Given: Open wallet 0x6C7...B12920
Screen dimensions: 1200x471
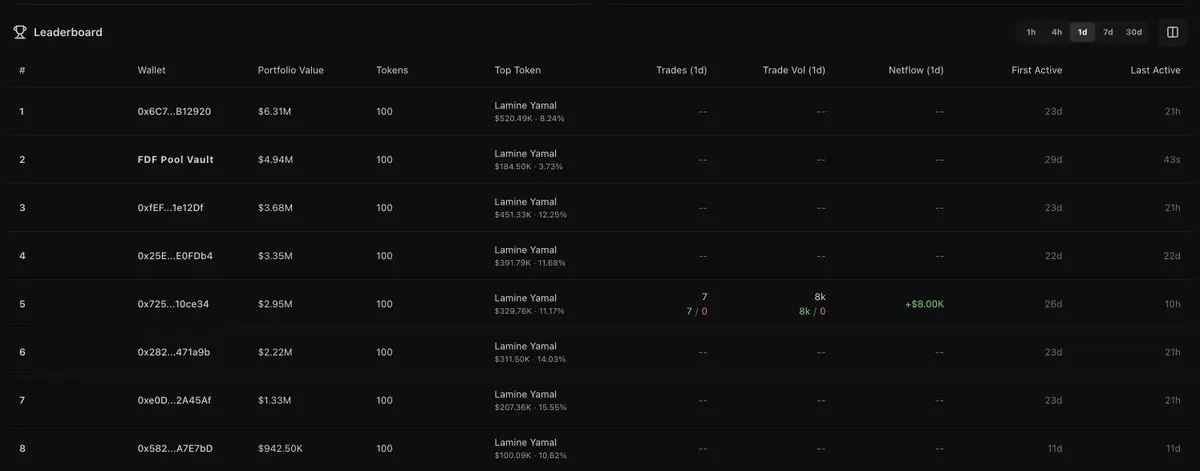Looking at the screenshot, I should [x=174, y=111].
